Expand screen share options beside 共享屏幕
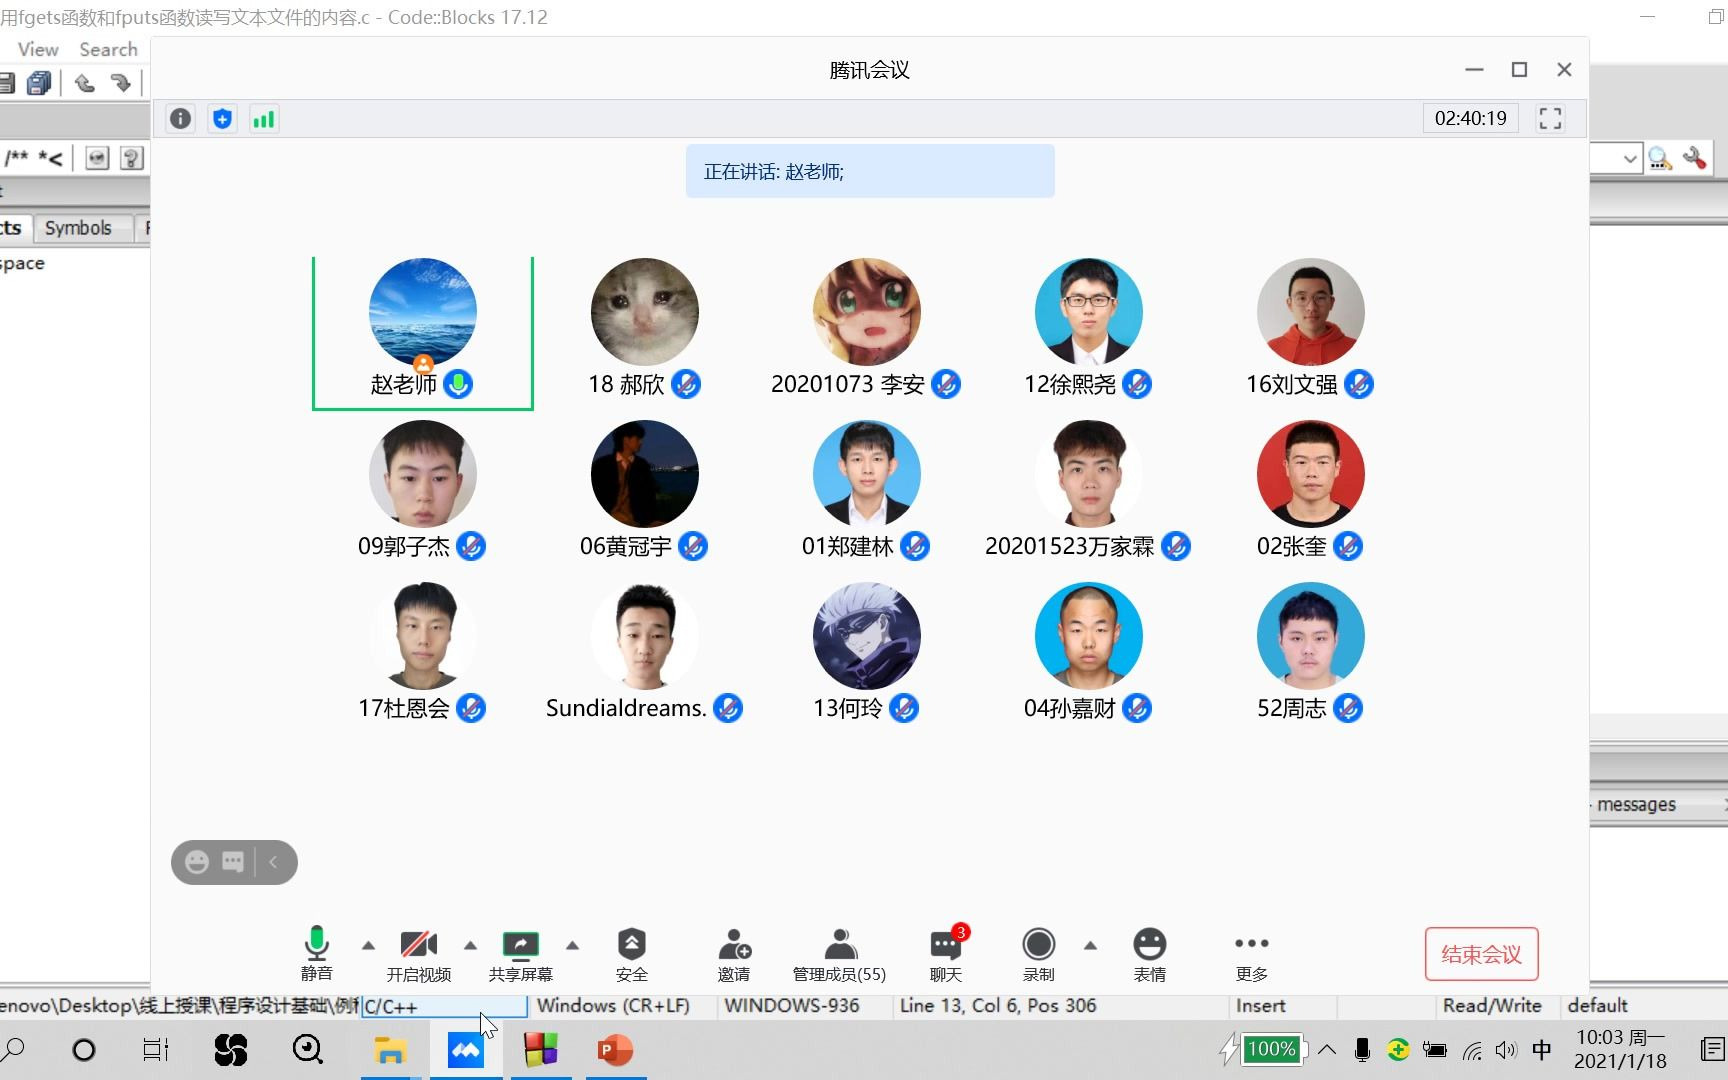 [x=573, y=944]
